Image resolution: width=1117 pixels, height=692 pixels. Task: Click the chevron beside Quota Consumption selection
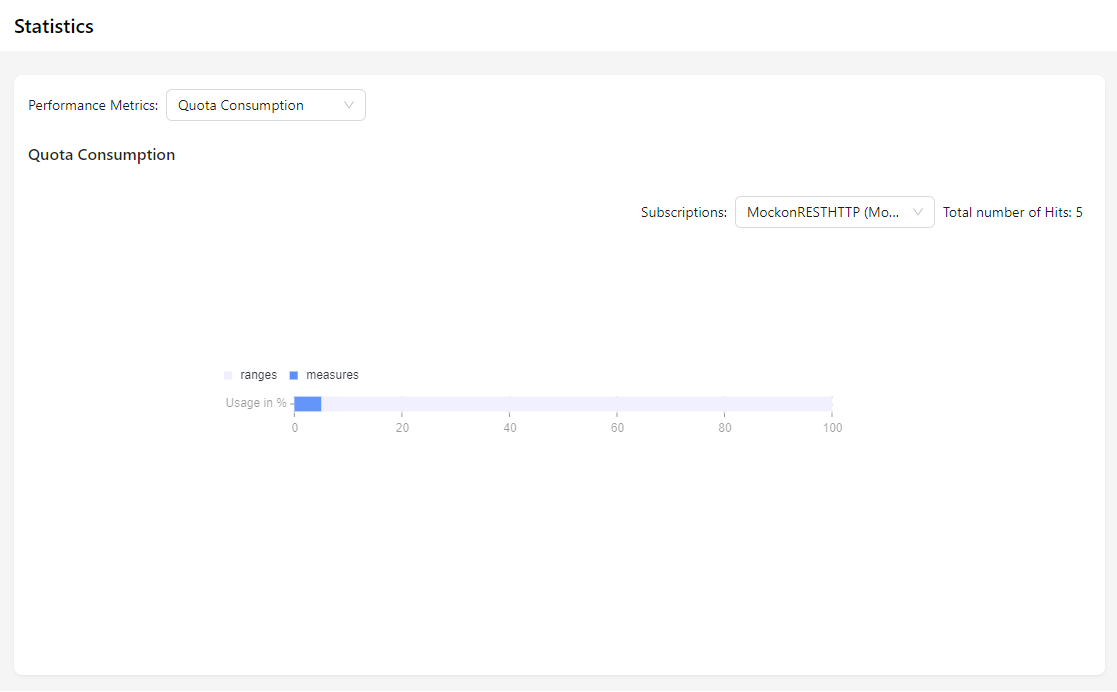[349, 105]
